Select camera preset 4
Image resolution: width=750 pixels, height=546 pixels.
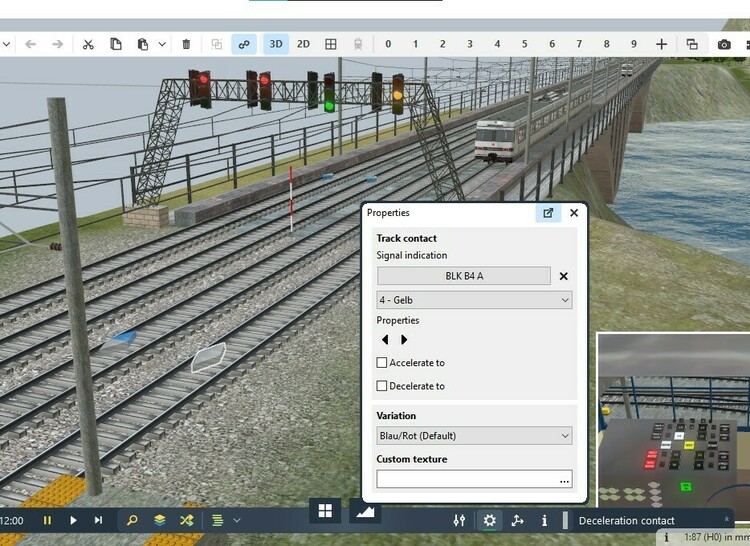497,44
